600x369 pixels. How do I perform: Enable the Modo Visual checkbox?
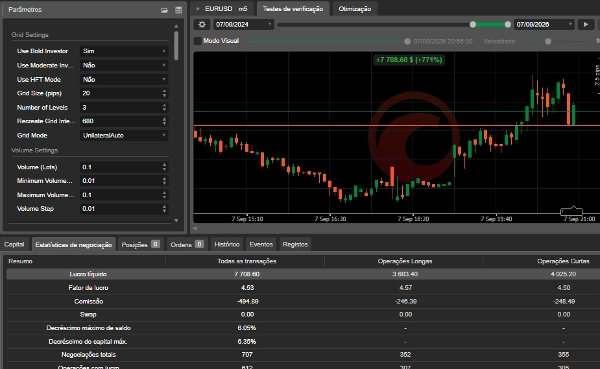(197, 41)
